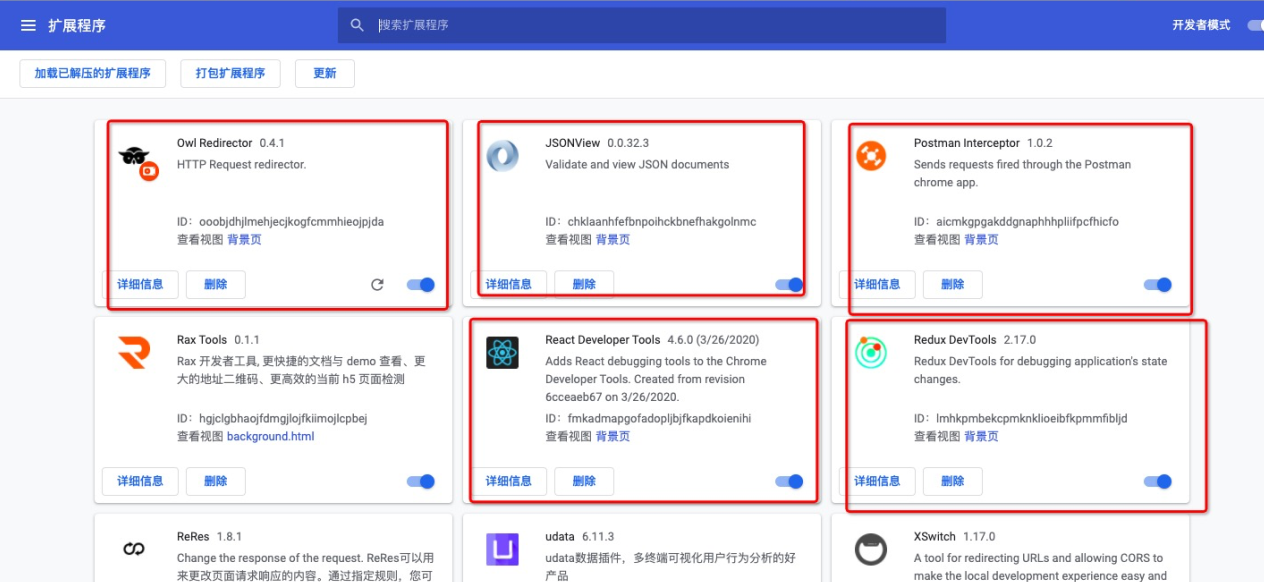Click the 打包扩展程序 button
Screen dimensions: 1264x582
tap(231, 73)
